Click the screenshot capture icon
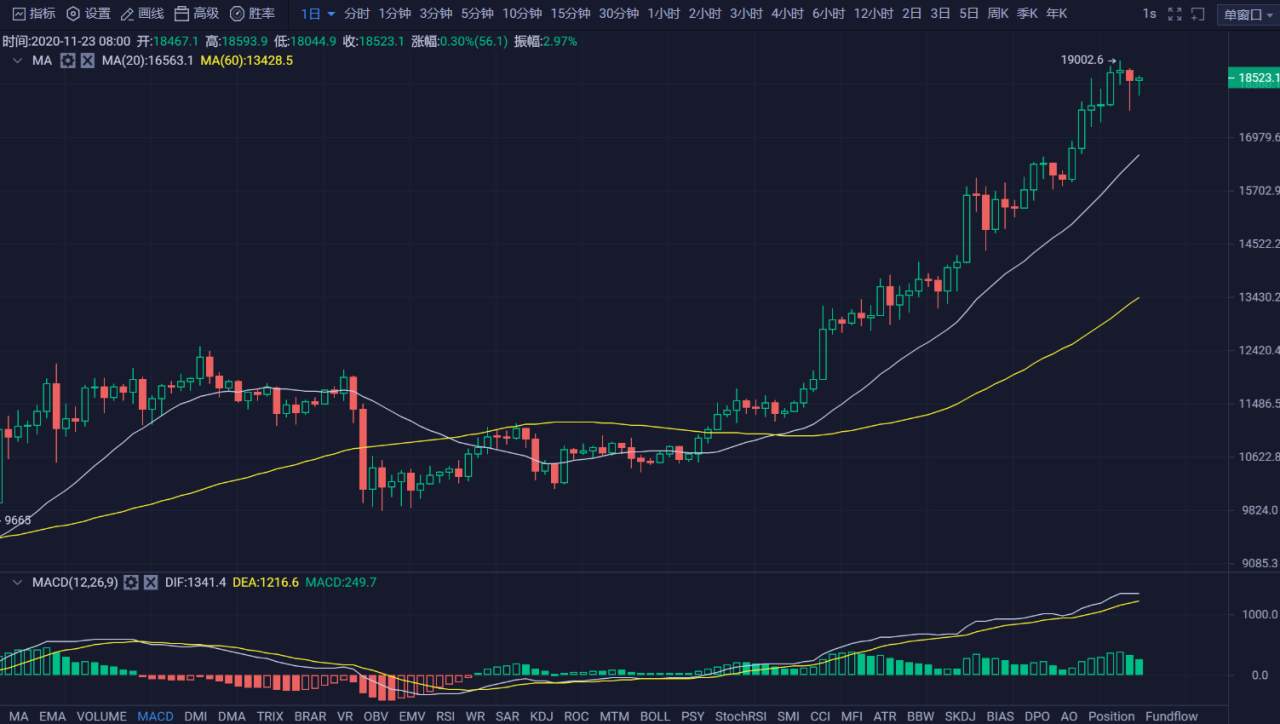 pos(1198,14)
